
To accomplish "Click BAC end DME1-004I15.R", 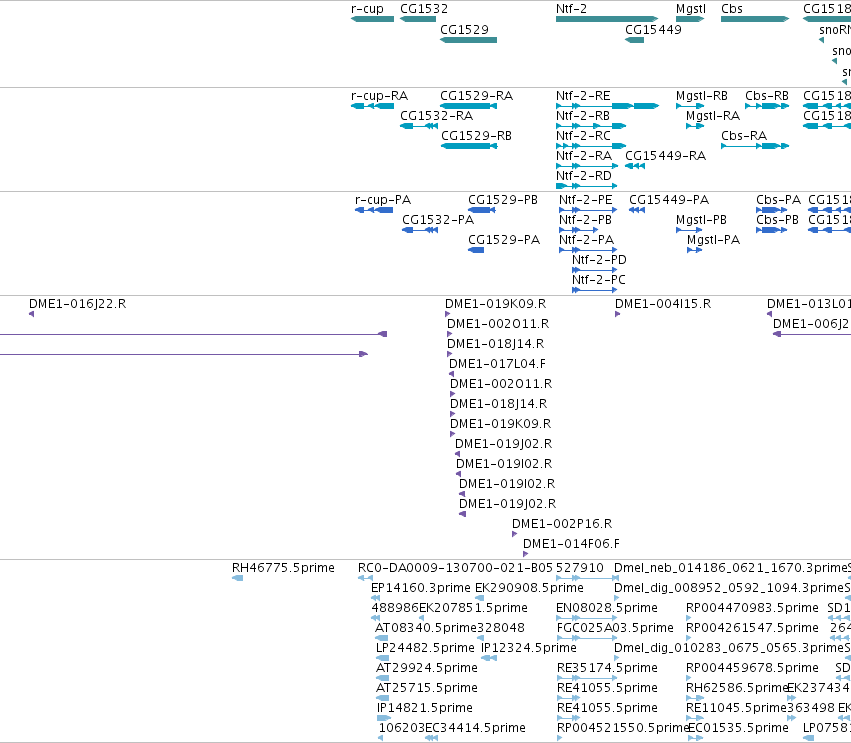I will (618, 314).
